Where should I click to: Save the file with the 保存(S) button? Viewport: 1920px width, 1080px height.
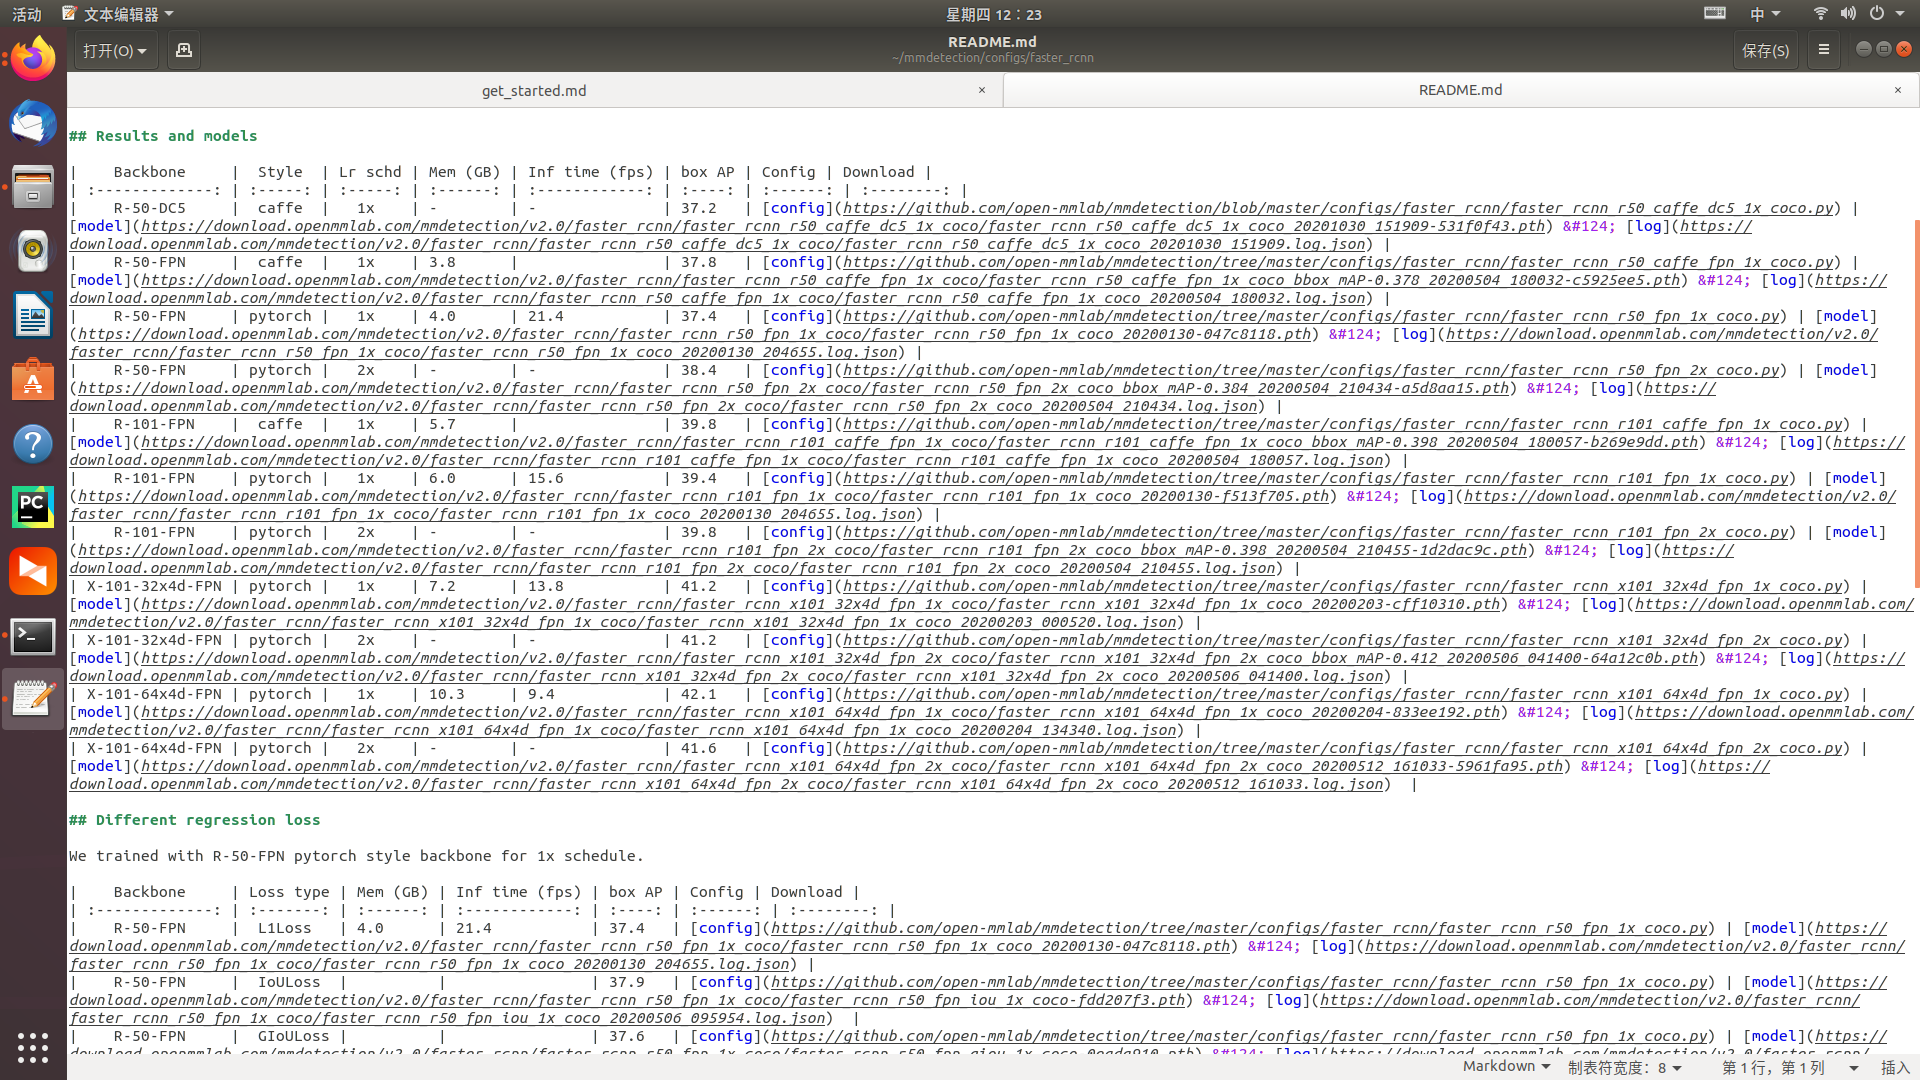(1765, 49)
